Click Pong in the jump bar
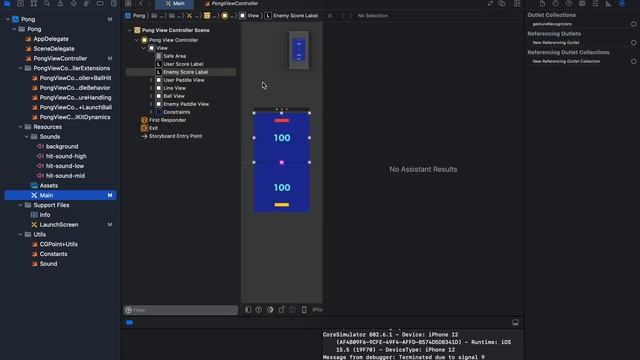 (x=135, y=16)
